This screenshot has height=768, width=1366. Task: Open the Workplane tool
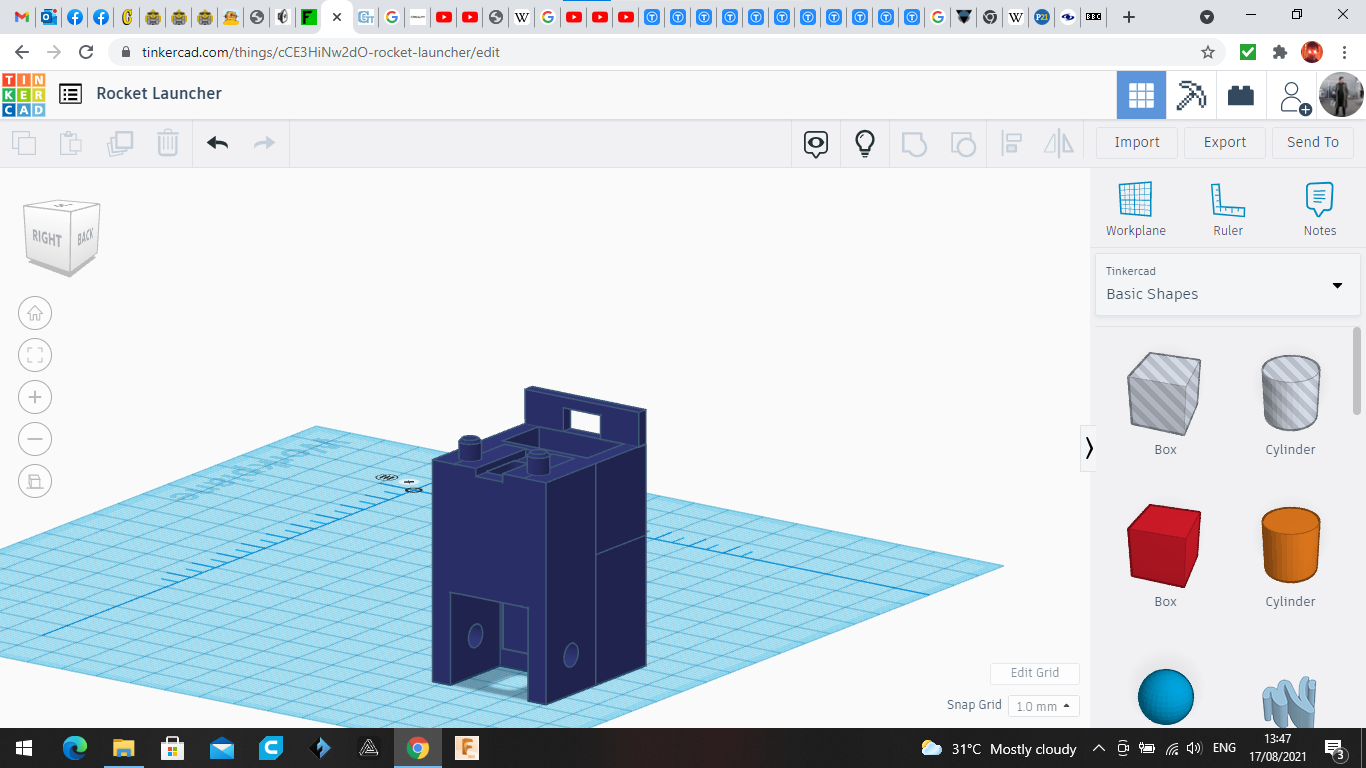1135,209
